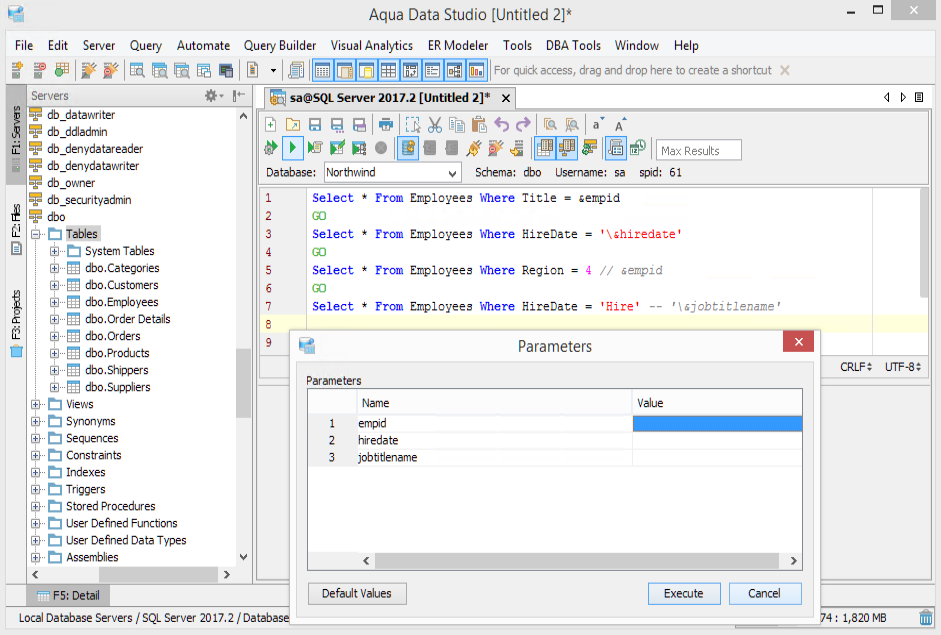
Task: Open the Query Builder menu
Action: click(280, 46)
